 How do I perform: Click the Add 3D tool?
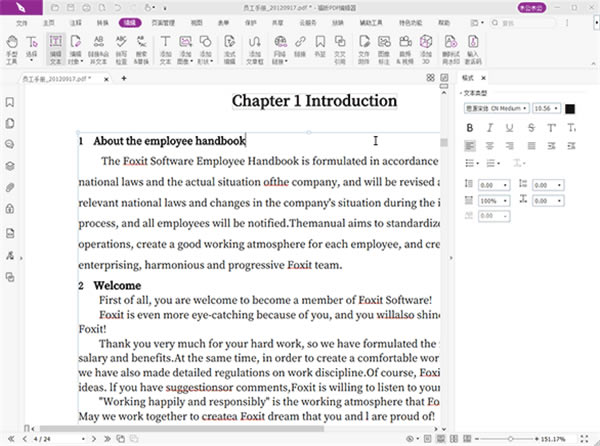[426, 50]
